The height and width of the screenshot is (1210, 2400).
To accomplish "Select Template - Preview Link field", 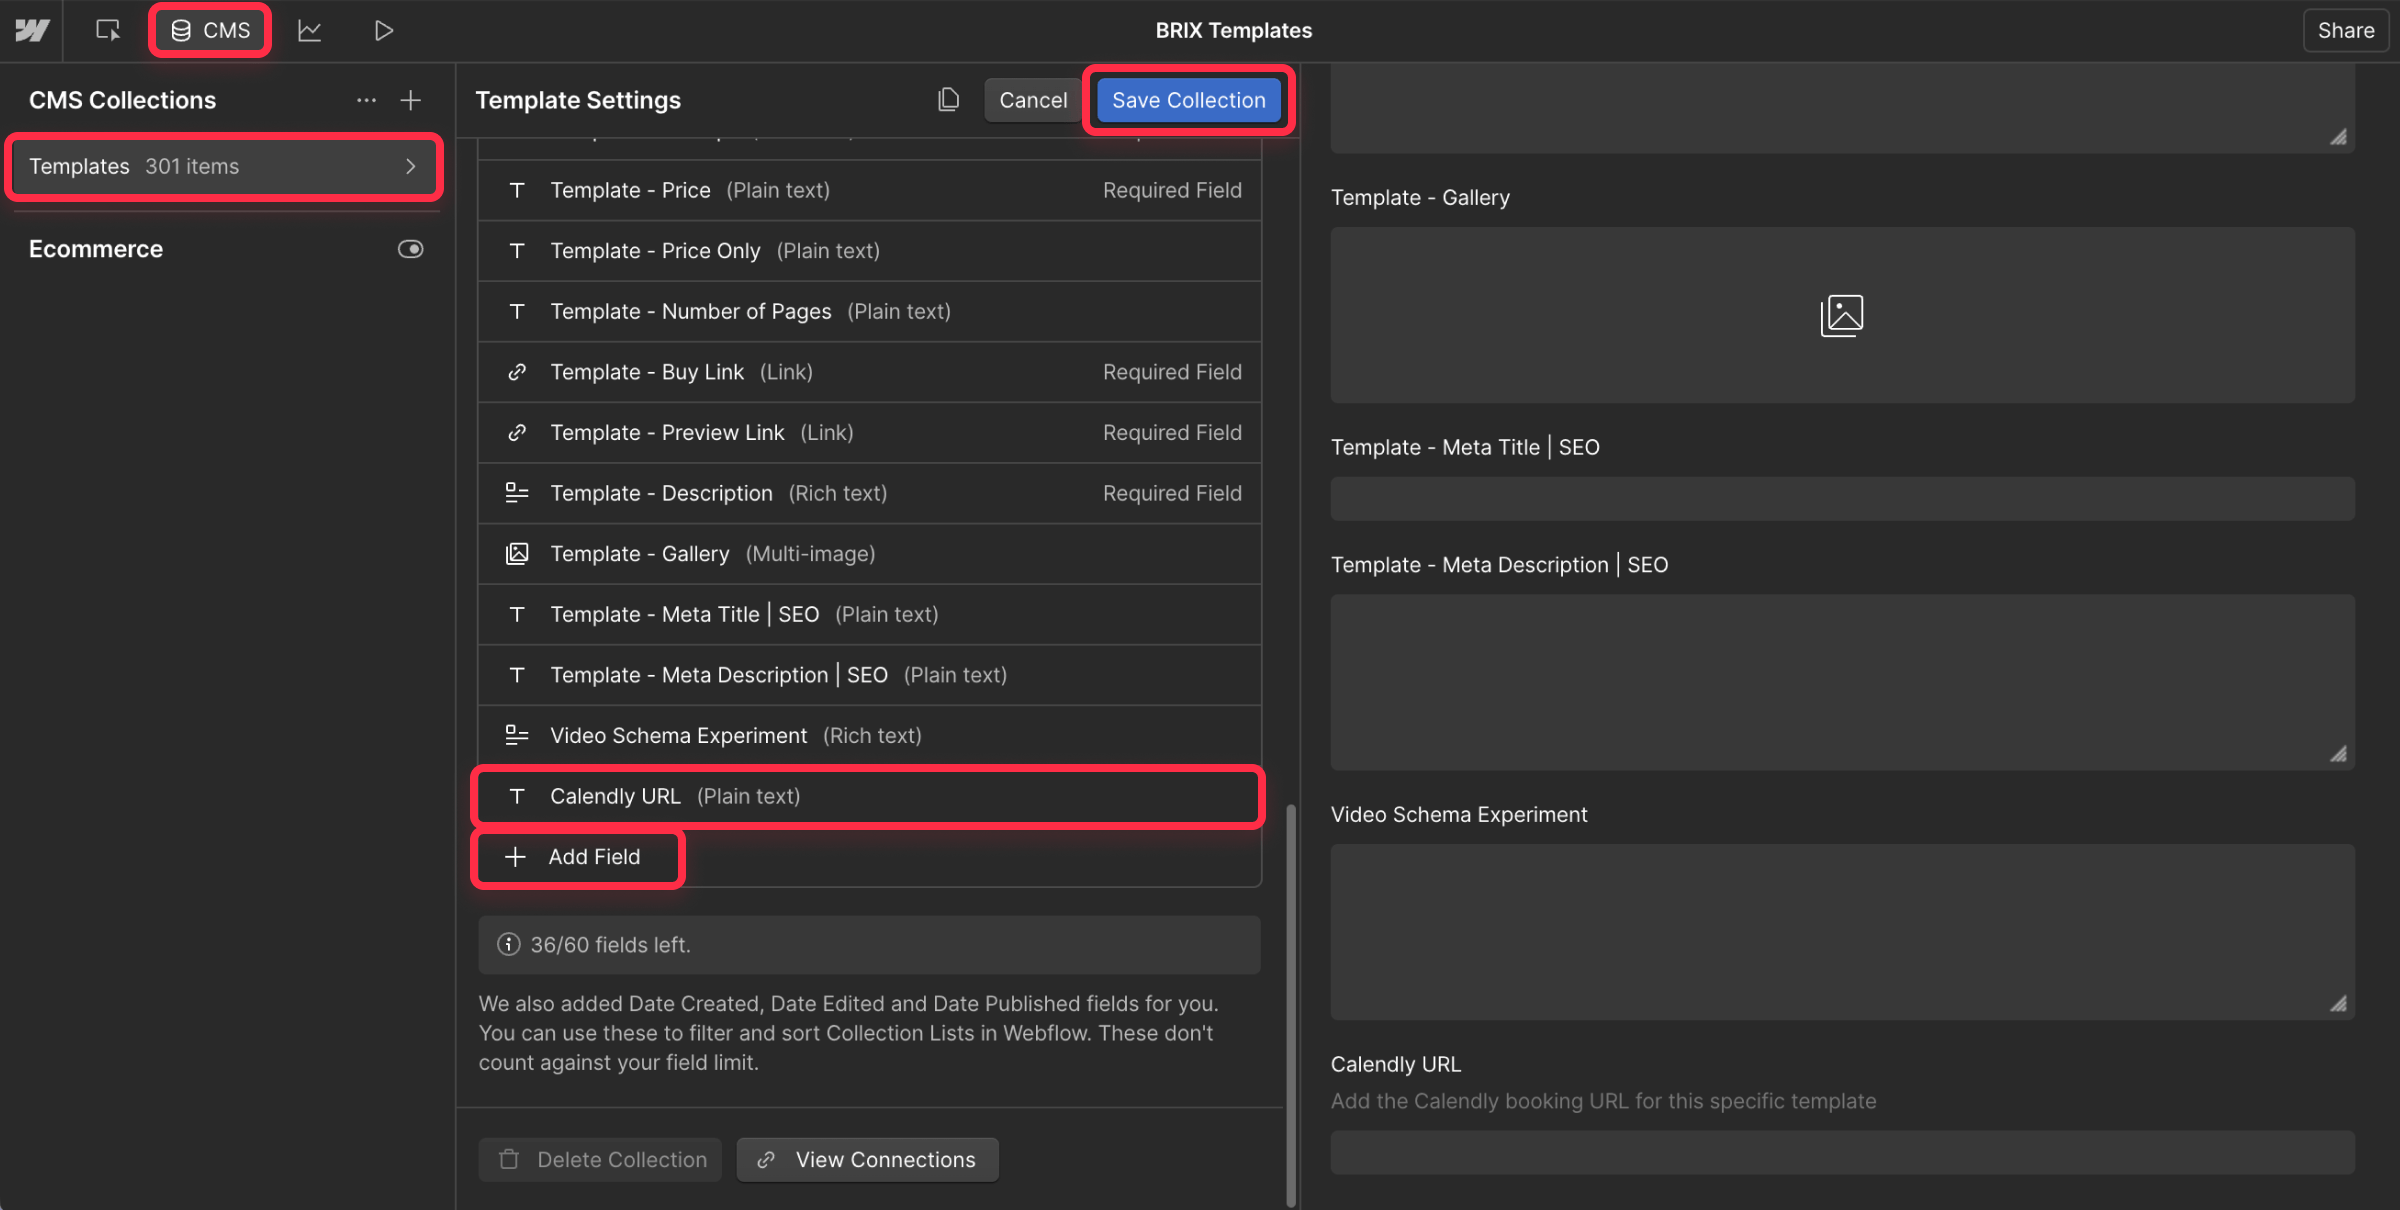I will (x=869, y=433).
